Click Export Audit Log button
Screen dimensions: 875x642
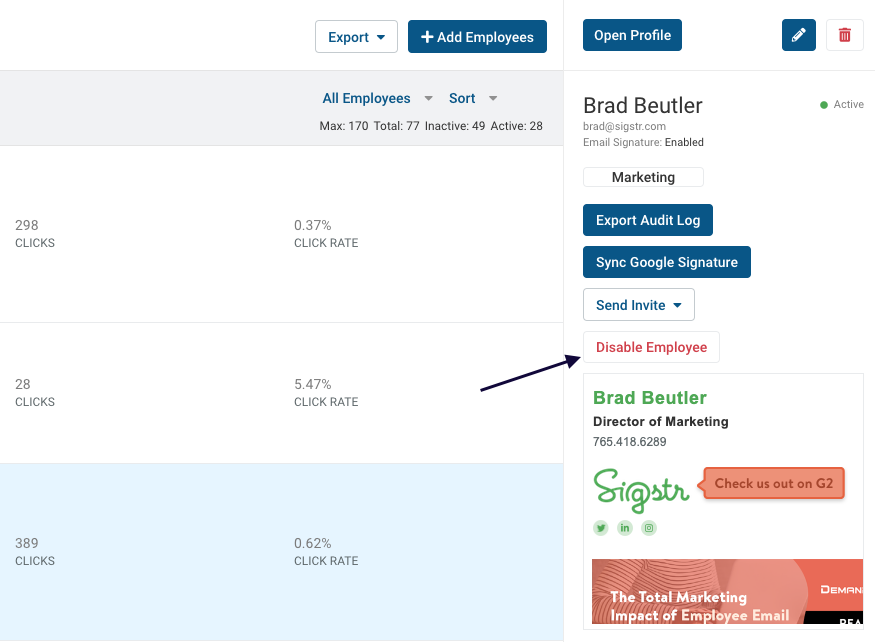pyautogui.click(x=647, y=220)
